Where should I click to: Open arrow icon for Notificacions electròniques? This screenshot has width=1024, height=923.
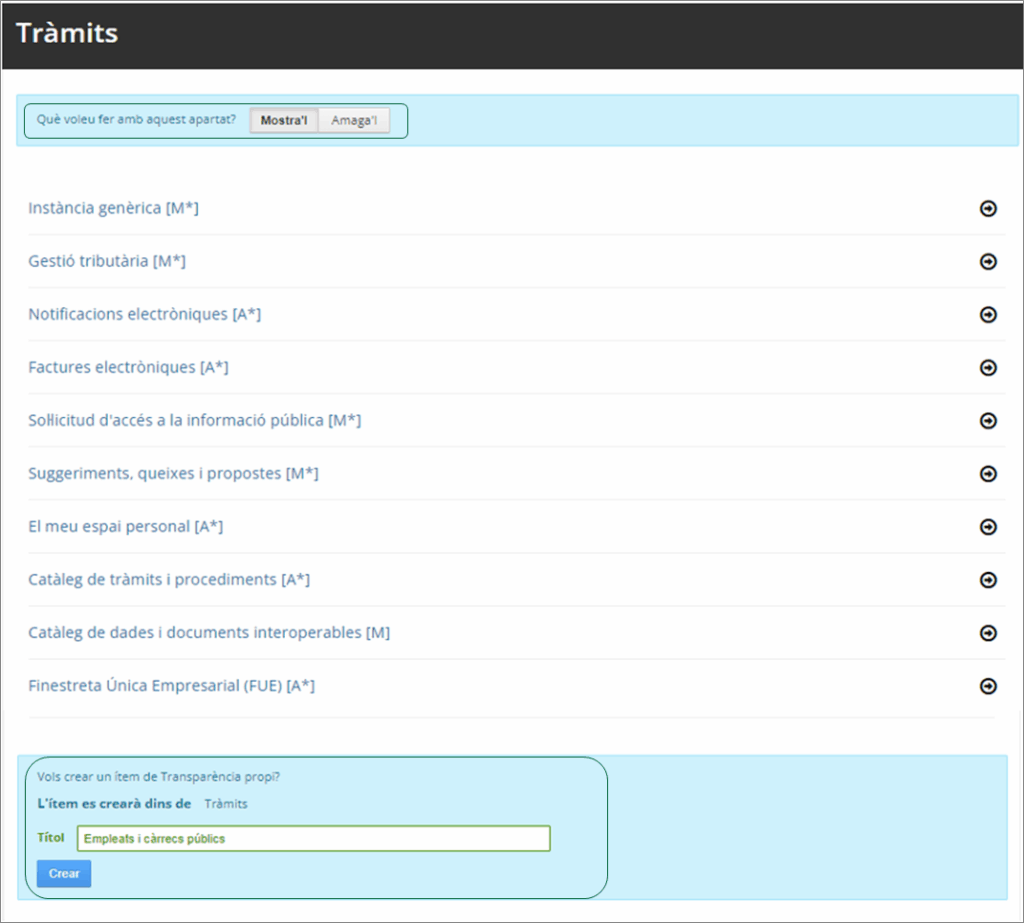tap(988, 315)
